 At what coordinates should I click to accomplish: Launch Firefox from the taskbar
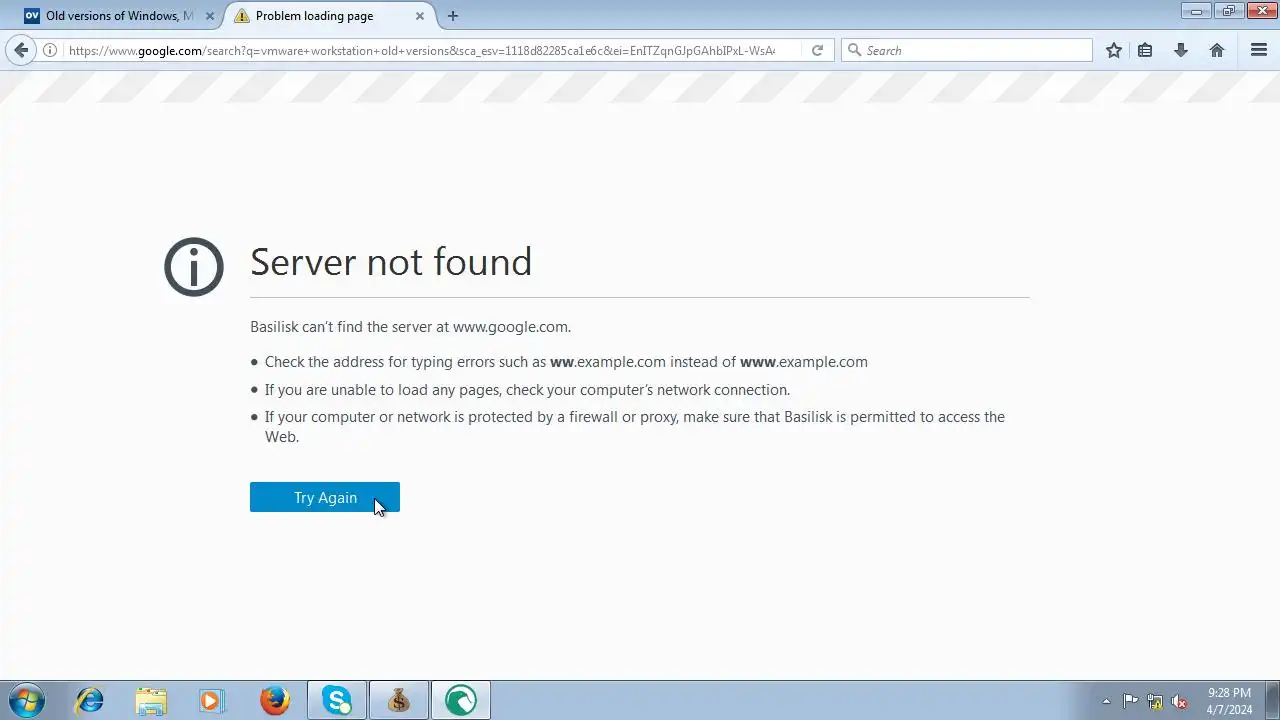click(x=275, y=700)
